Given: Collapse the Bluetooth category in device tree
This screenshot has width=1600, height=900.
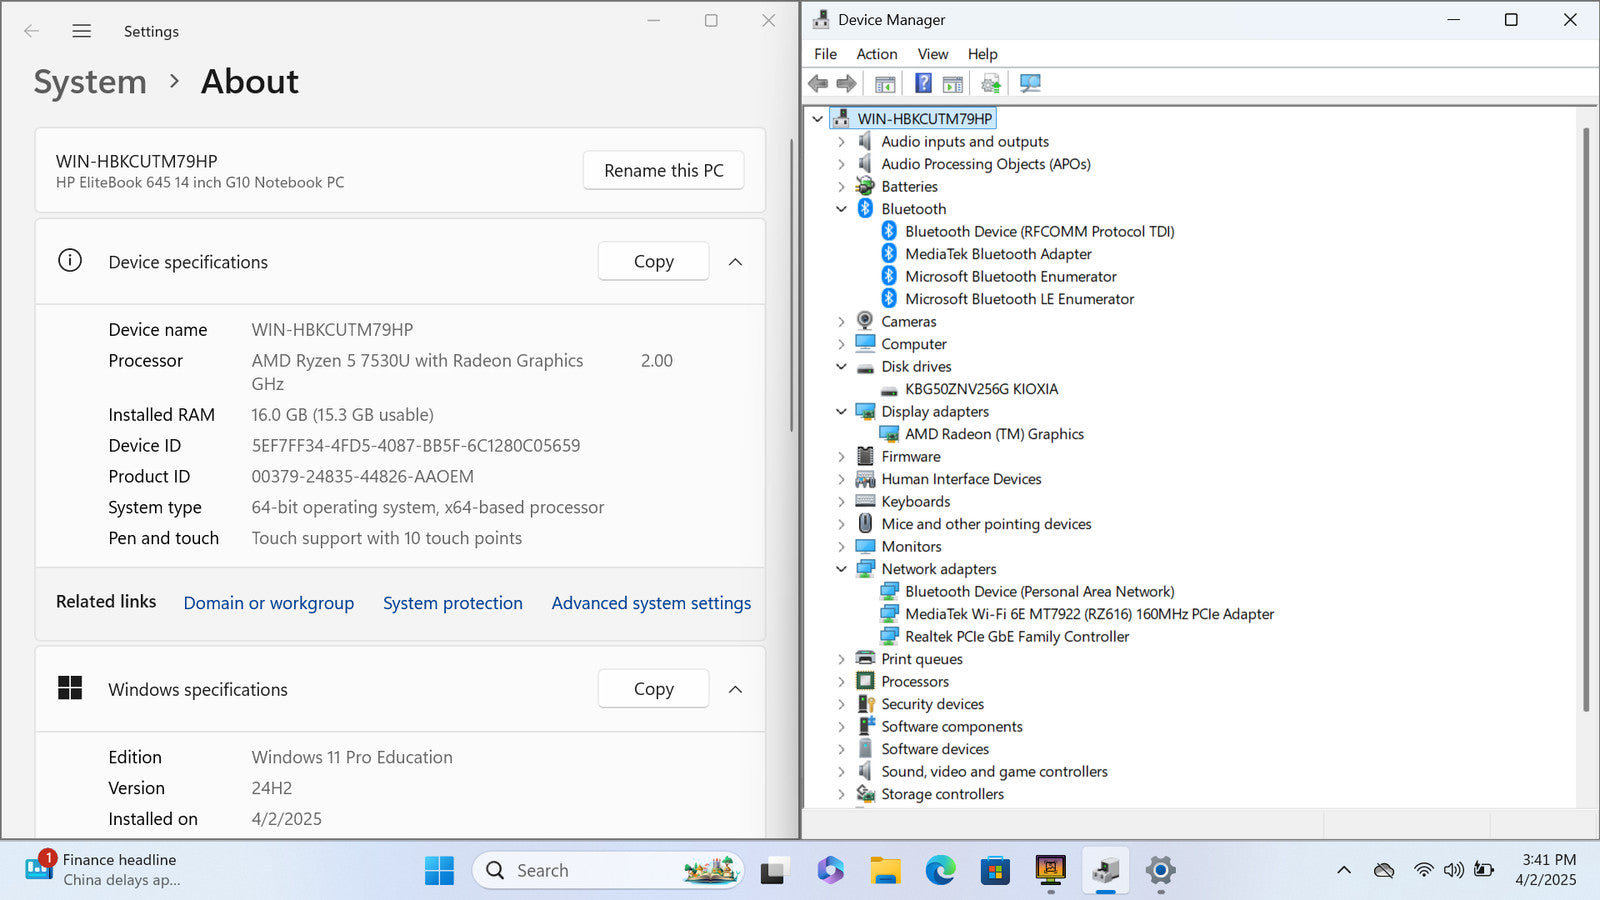Looking at the screenshot, I should (841, 209).
